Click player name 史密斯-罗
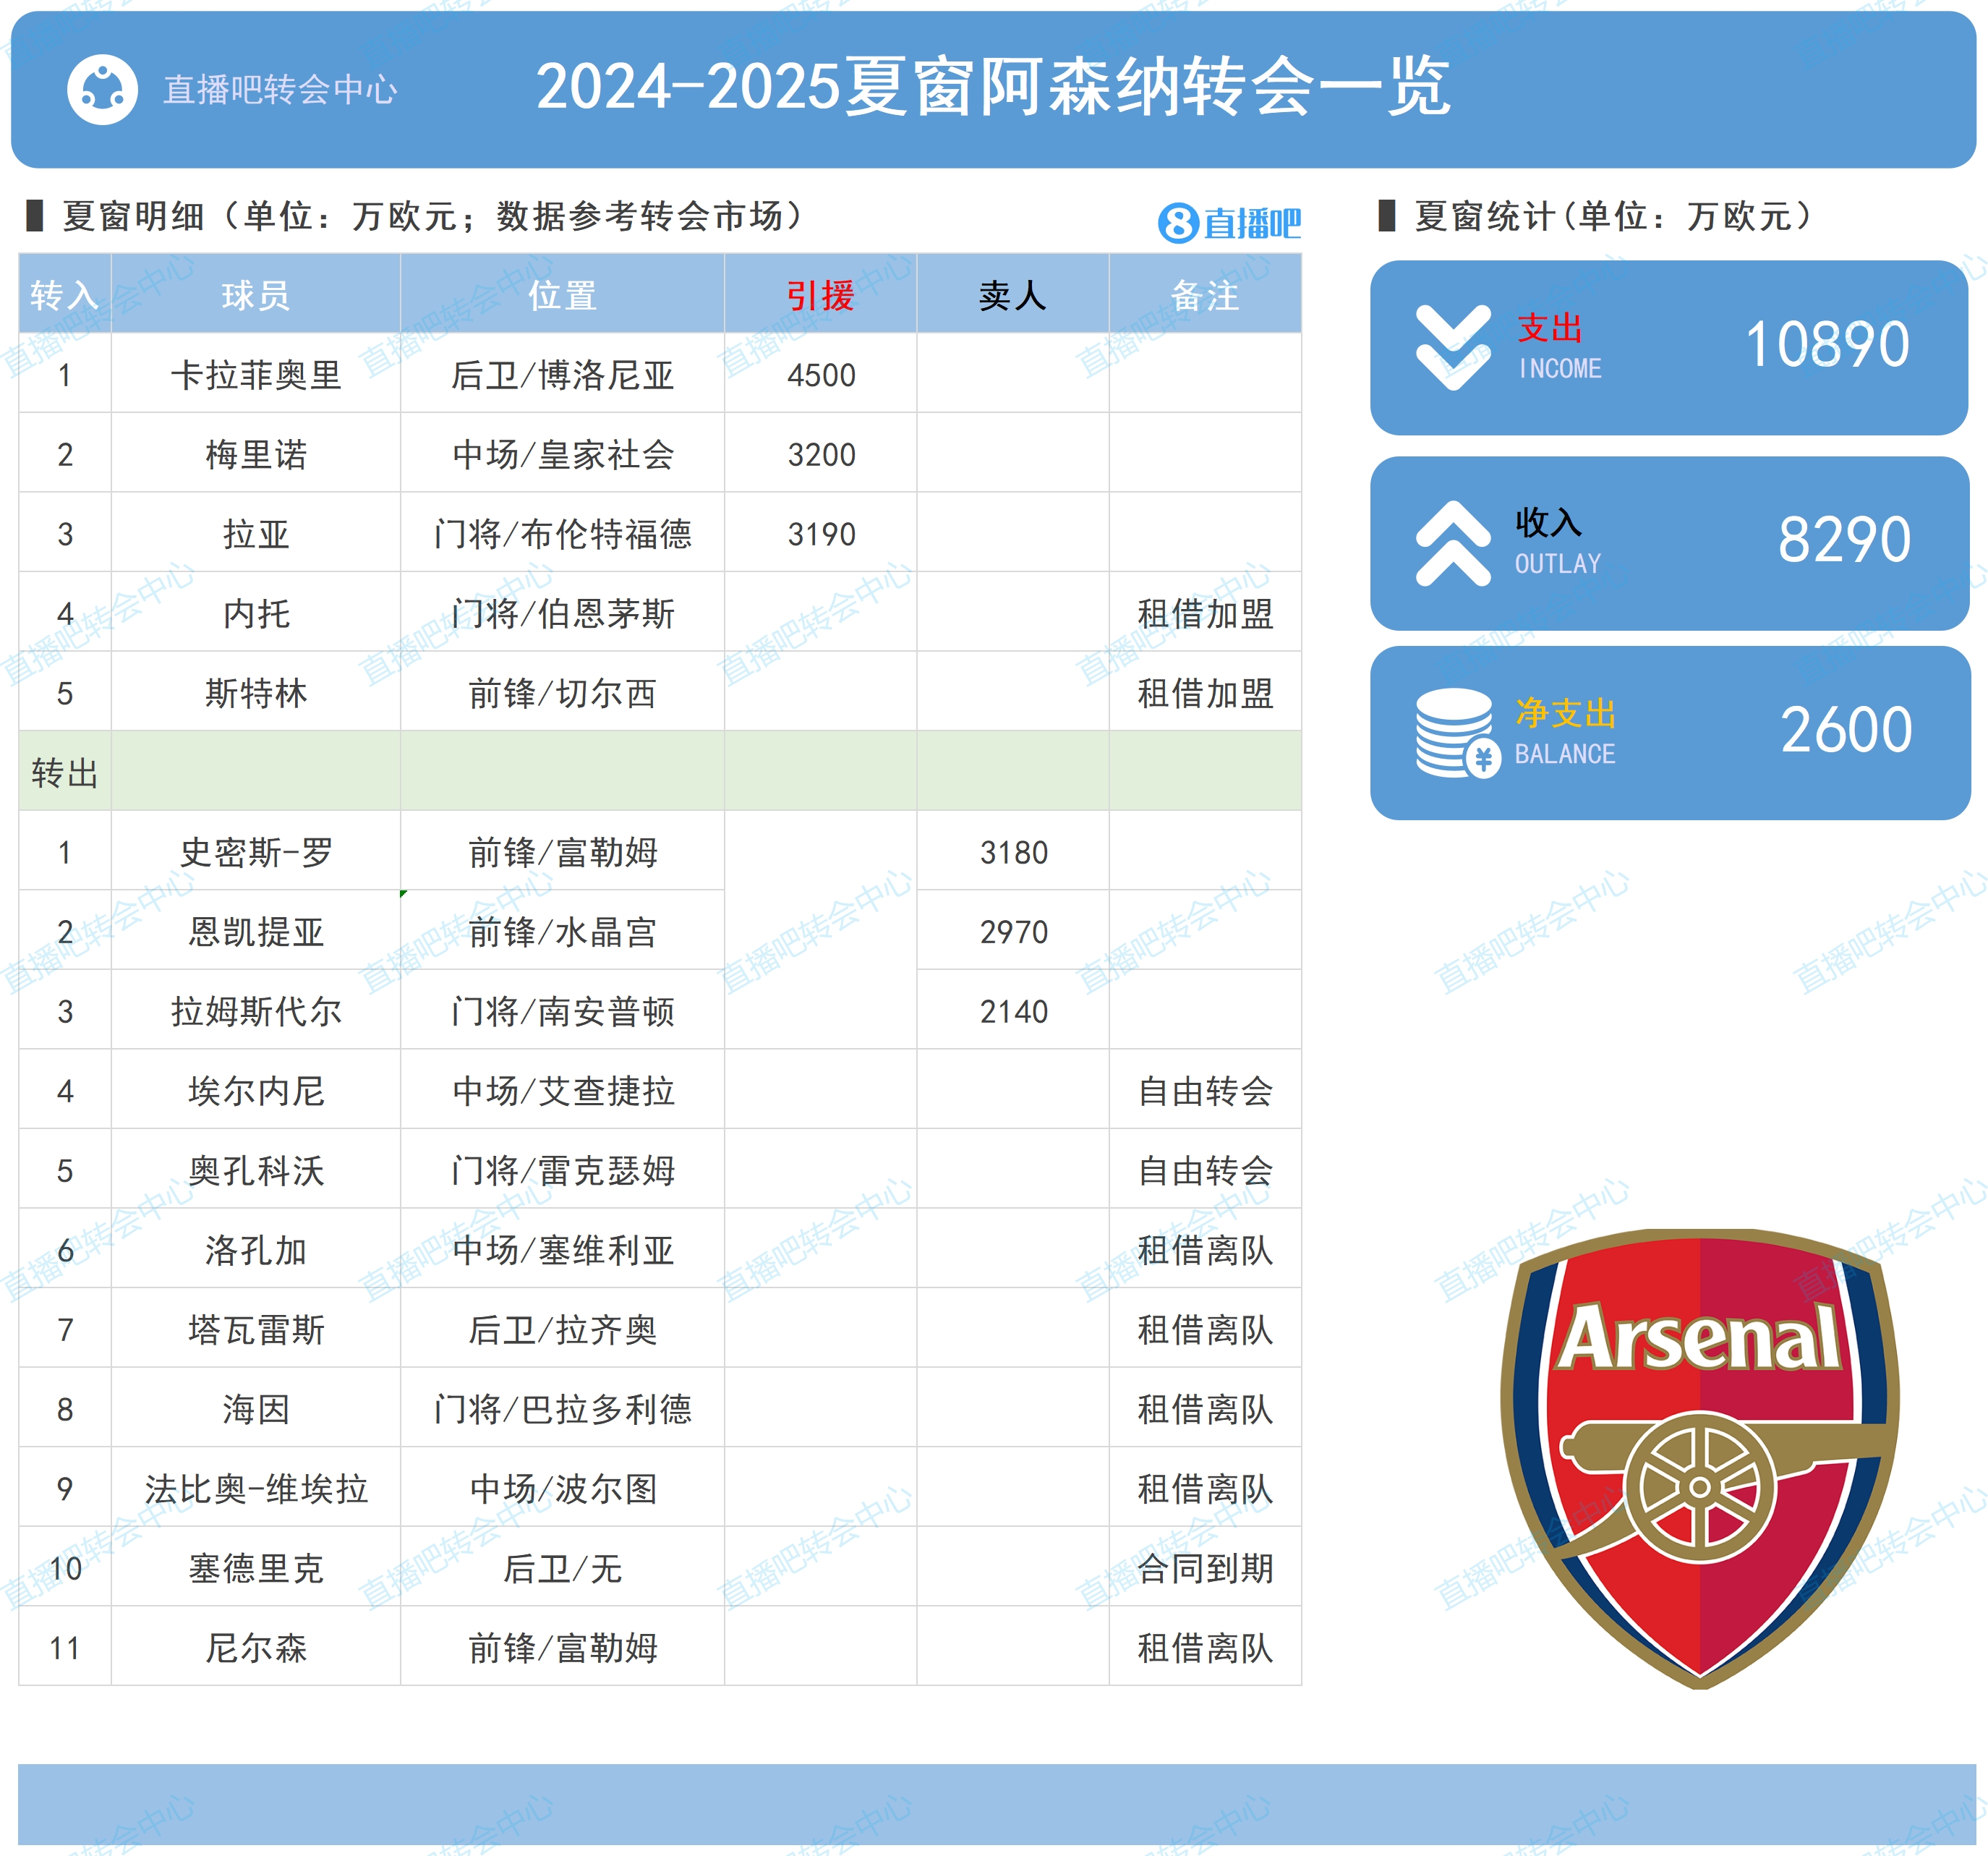 point(256,852)
